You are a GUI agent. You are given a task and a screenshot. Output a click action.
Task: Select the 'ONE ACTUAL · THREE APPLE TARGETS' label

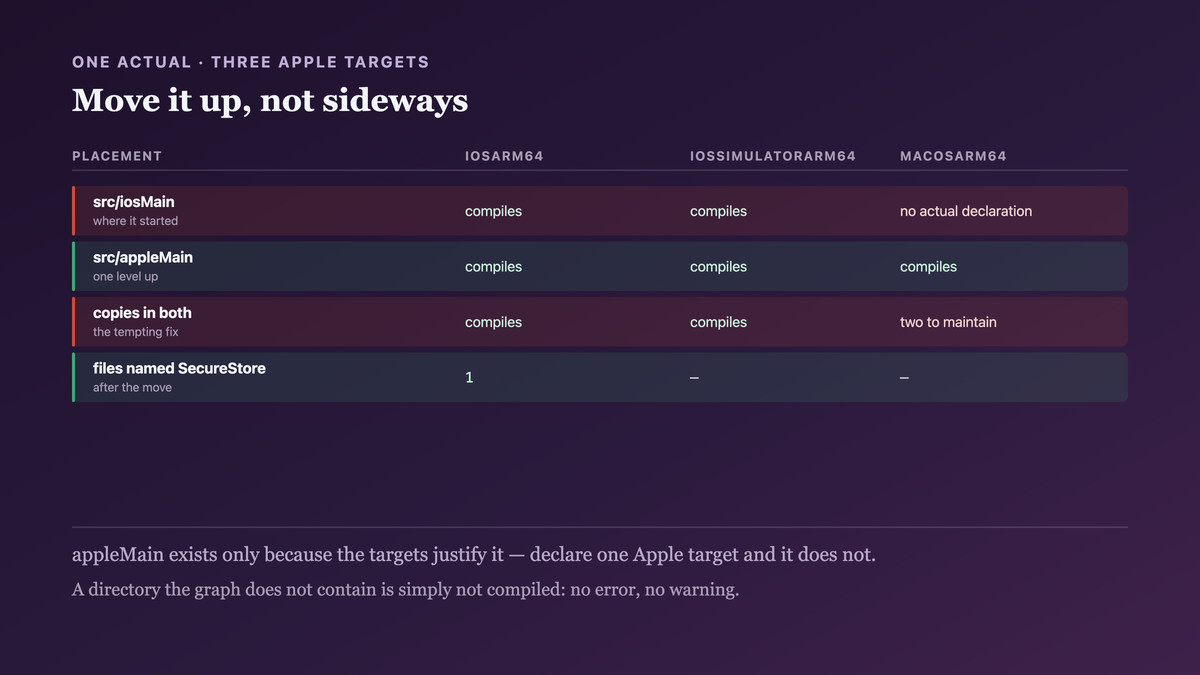point(251,62)
